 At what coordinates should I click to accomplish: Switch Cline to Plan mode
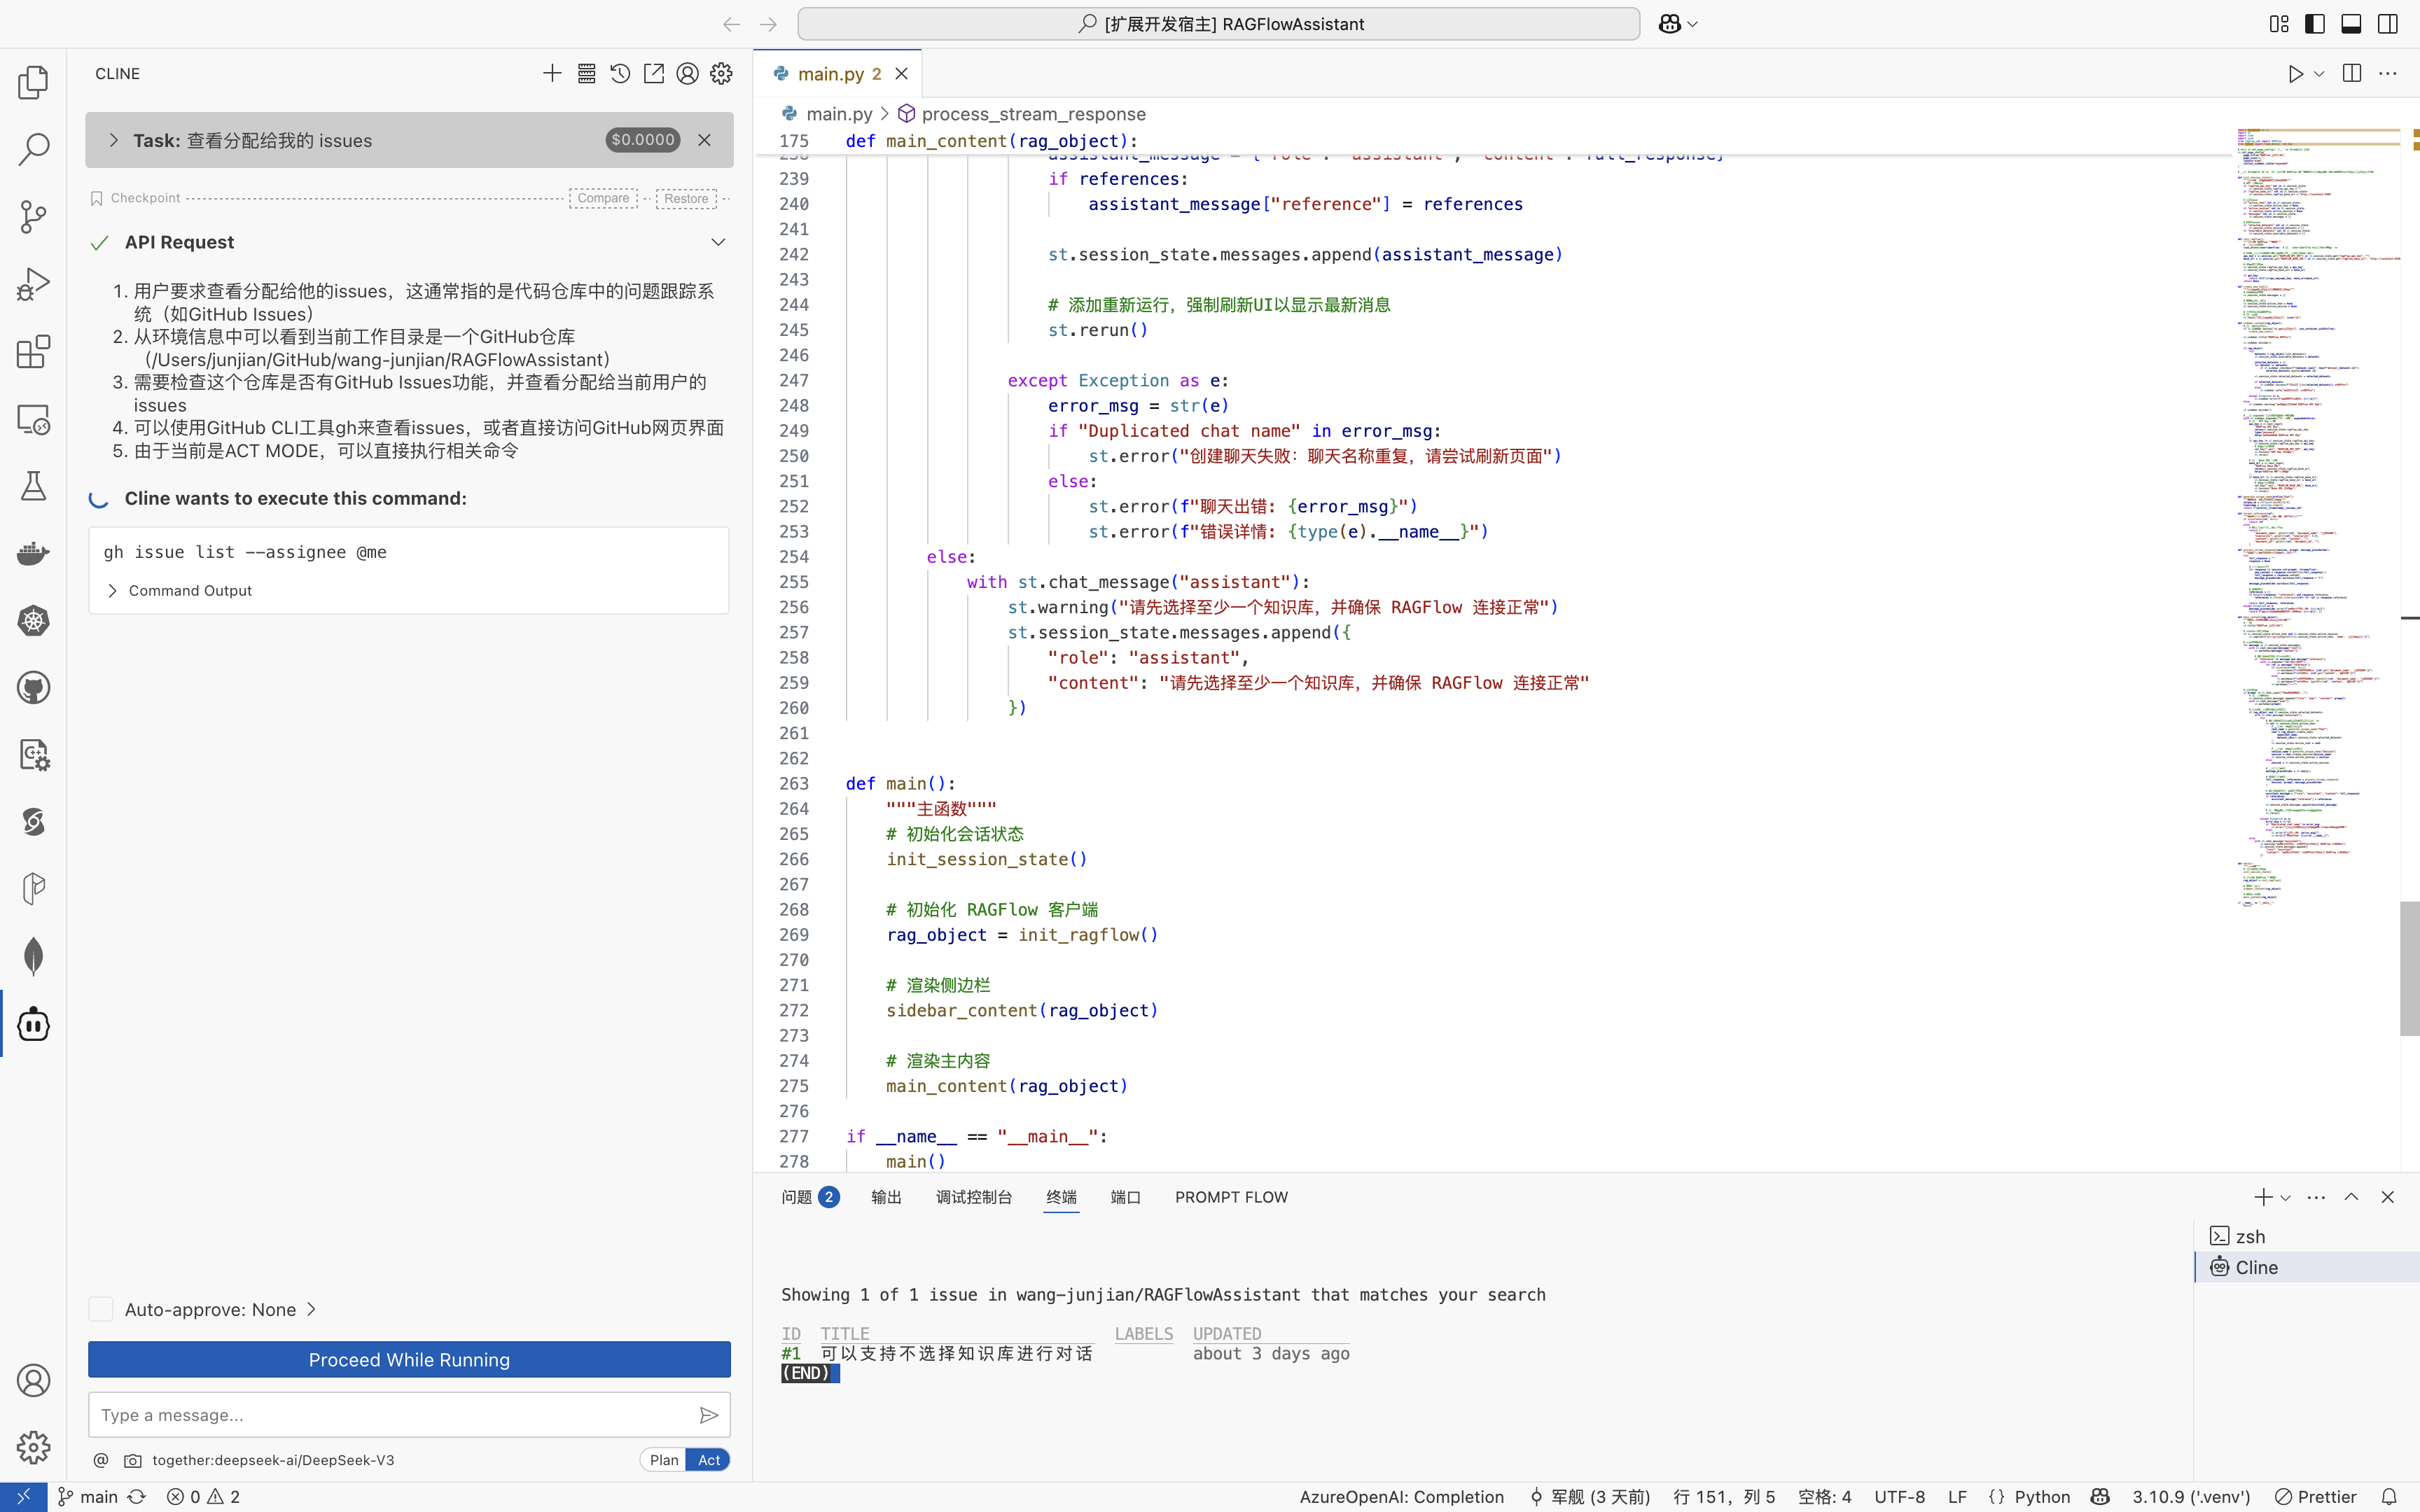point(663,1460)
